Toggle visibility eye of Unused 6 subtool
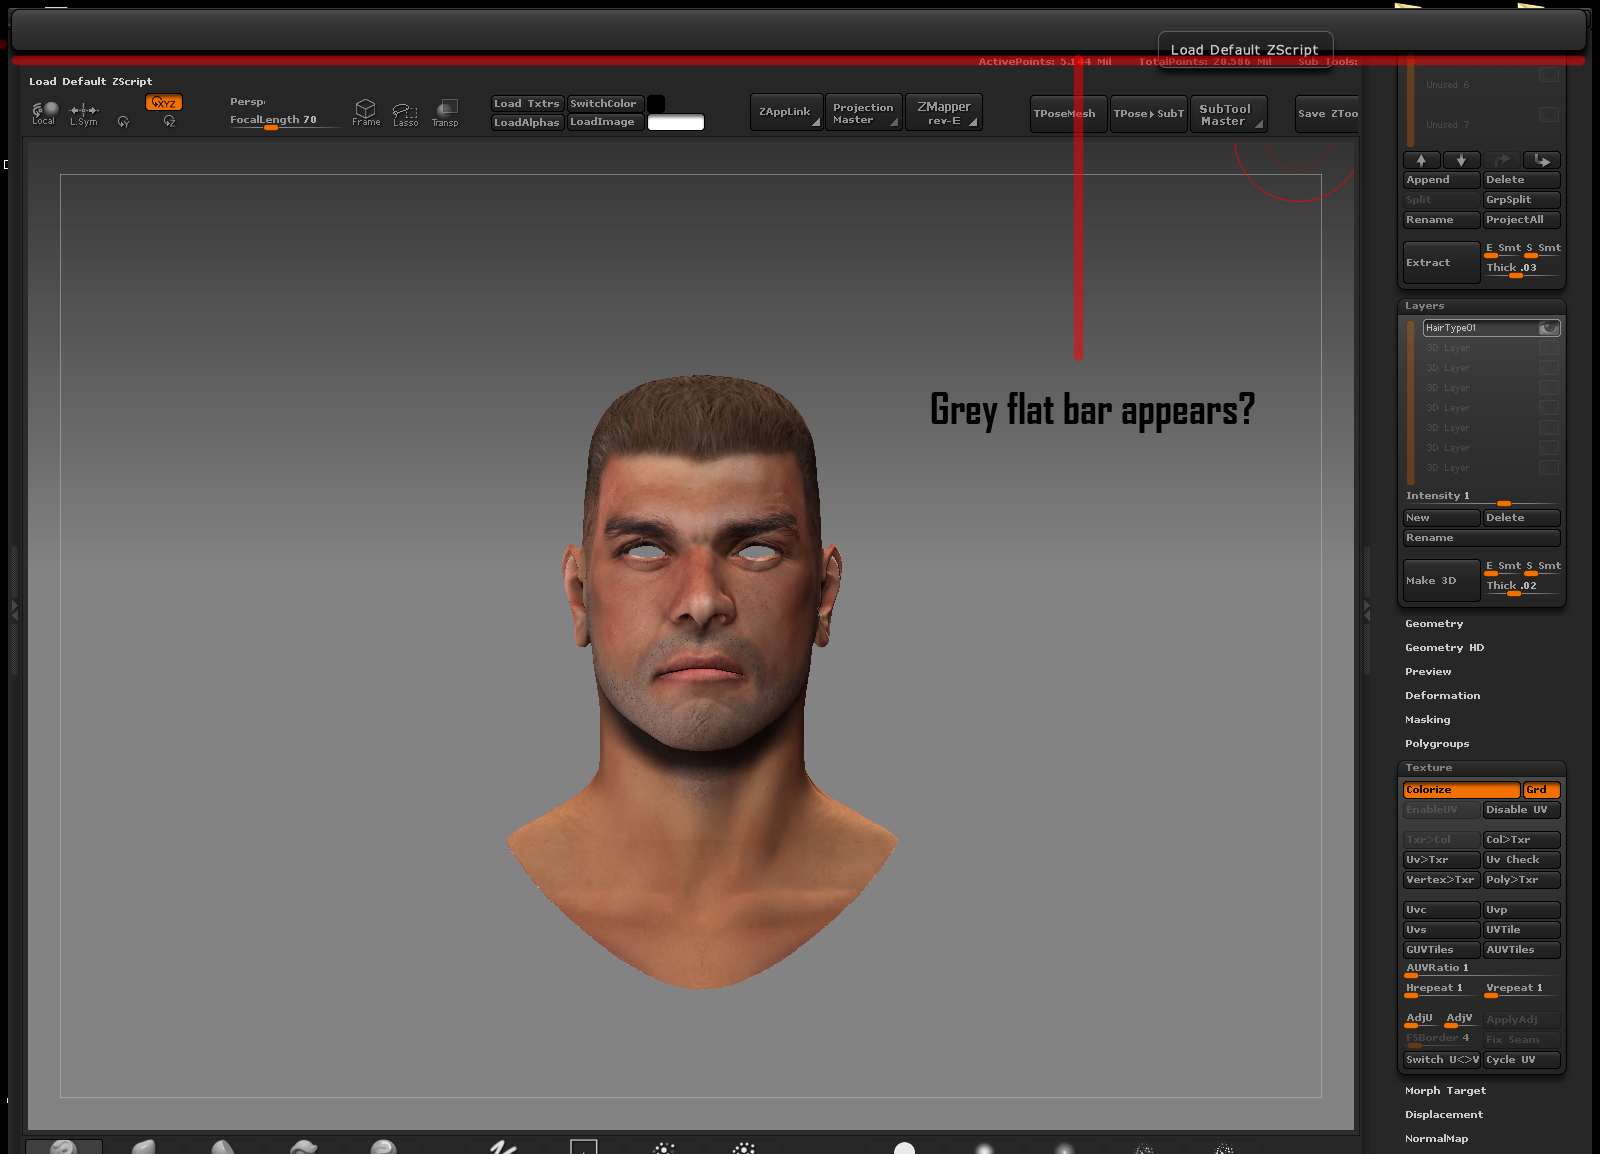Viewport: 1600px width, 1154px height. 1549,75
